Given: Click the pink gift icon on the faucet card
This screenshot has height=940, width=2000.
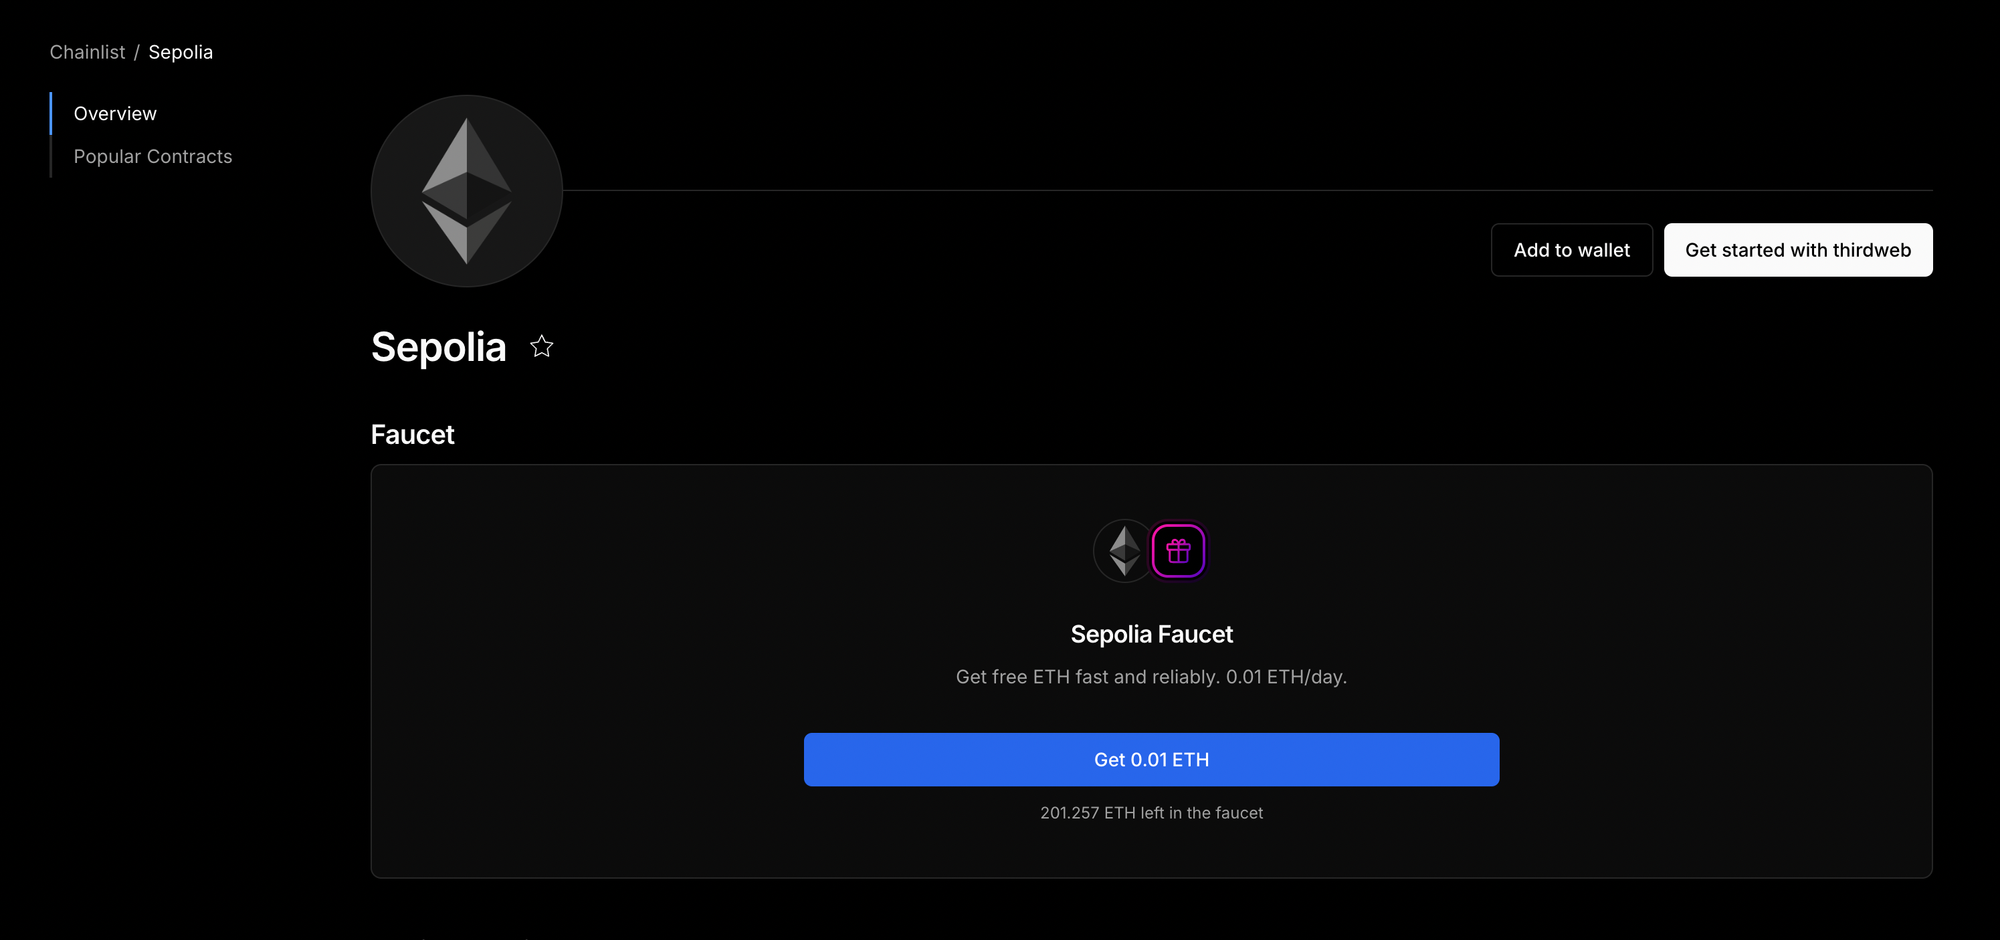Looking at the screenshot, I should [x=1178, y=551].
